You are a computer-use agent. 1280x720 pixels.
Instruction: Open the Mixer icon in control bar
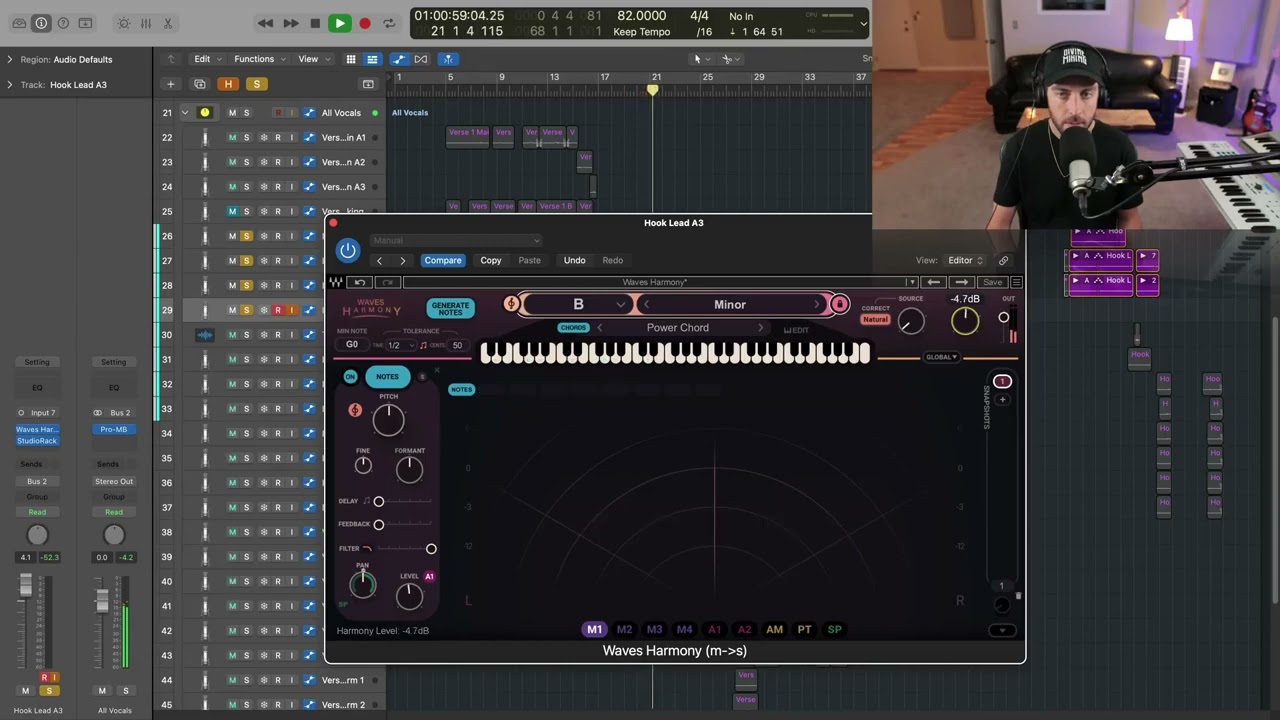146,23
